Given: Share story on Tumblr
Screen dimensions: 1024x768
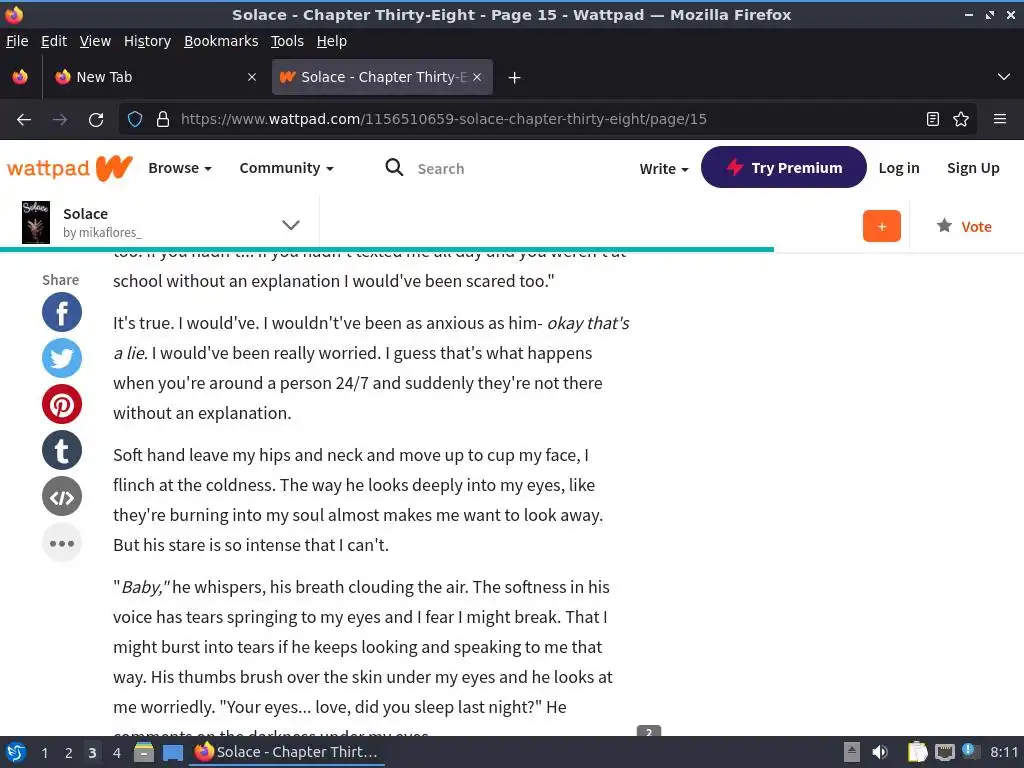Looking at the screenshot, I should (61, 451).
